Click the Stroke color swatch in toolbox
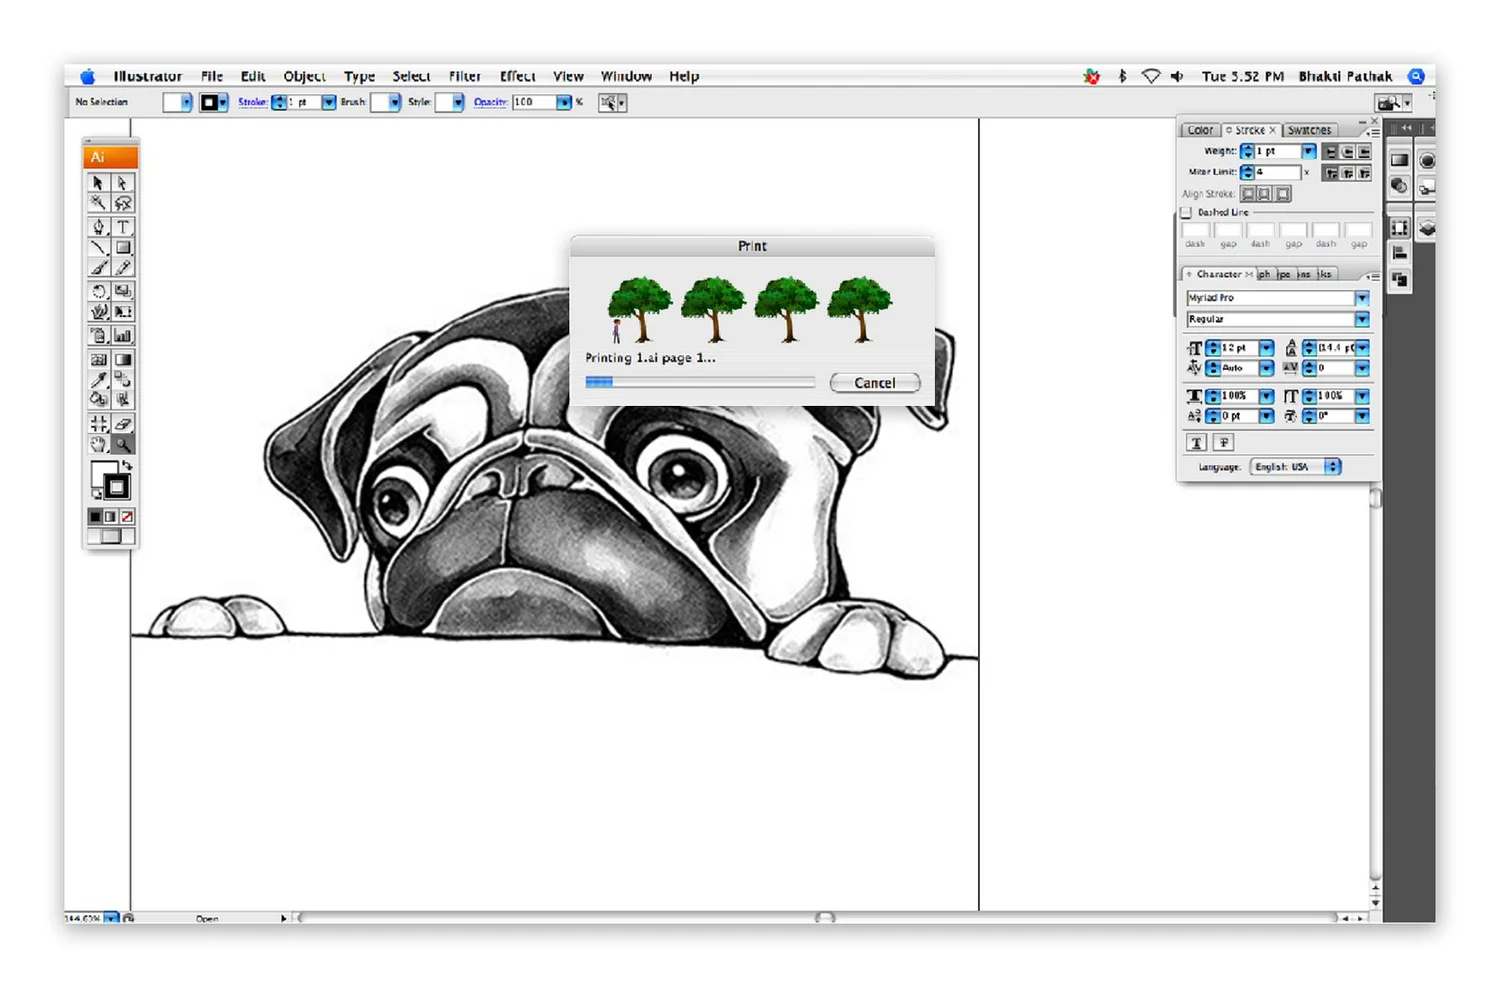1500x988 pixels. [116, 487]
